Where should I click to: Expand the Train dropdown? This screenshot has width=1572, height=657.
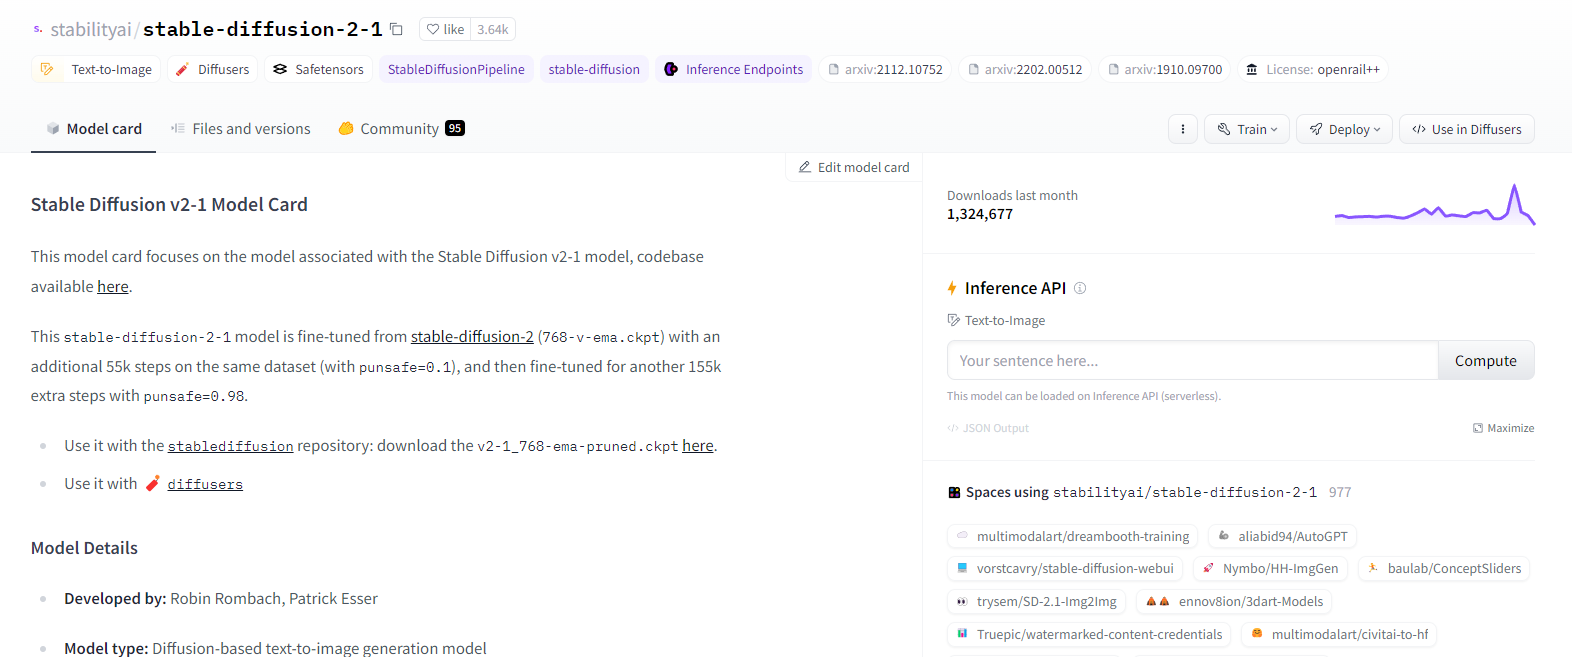click(1247, 129)
